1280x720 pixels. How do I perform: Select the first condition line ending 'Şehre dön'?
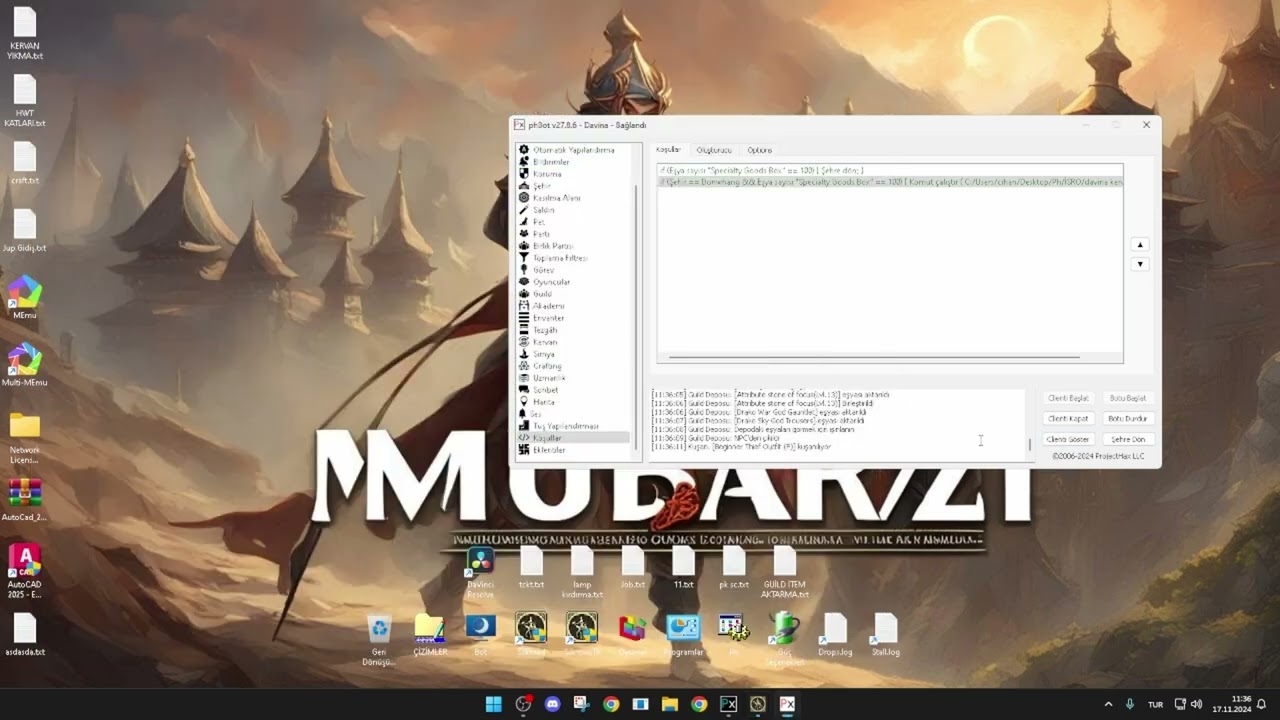890,171
